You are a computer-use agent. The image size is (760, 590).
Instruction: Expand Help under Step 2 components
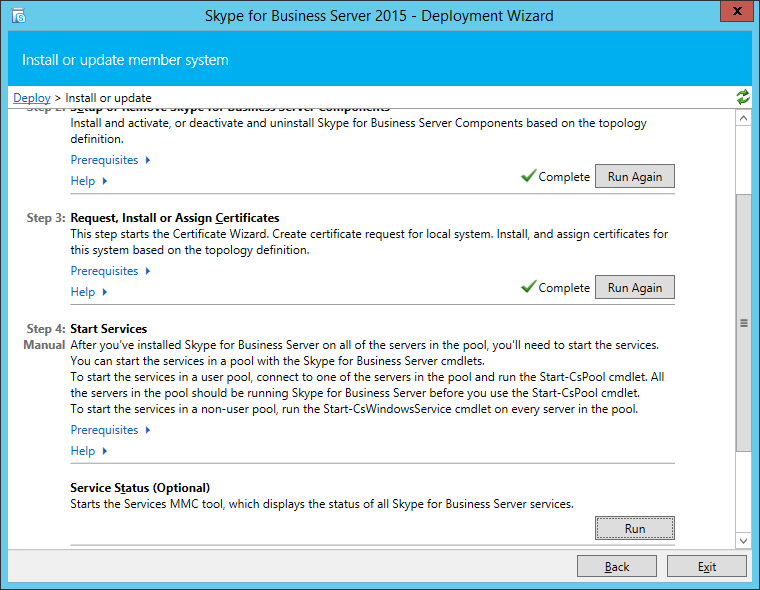pyautogui.click(x=89, y=181)
